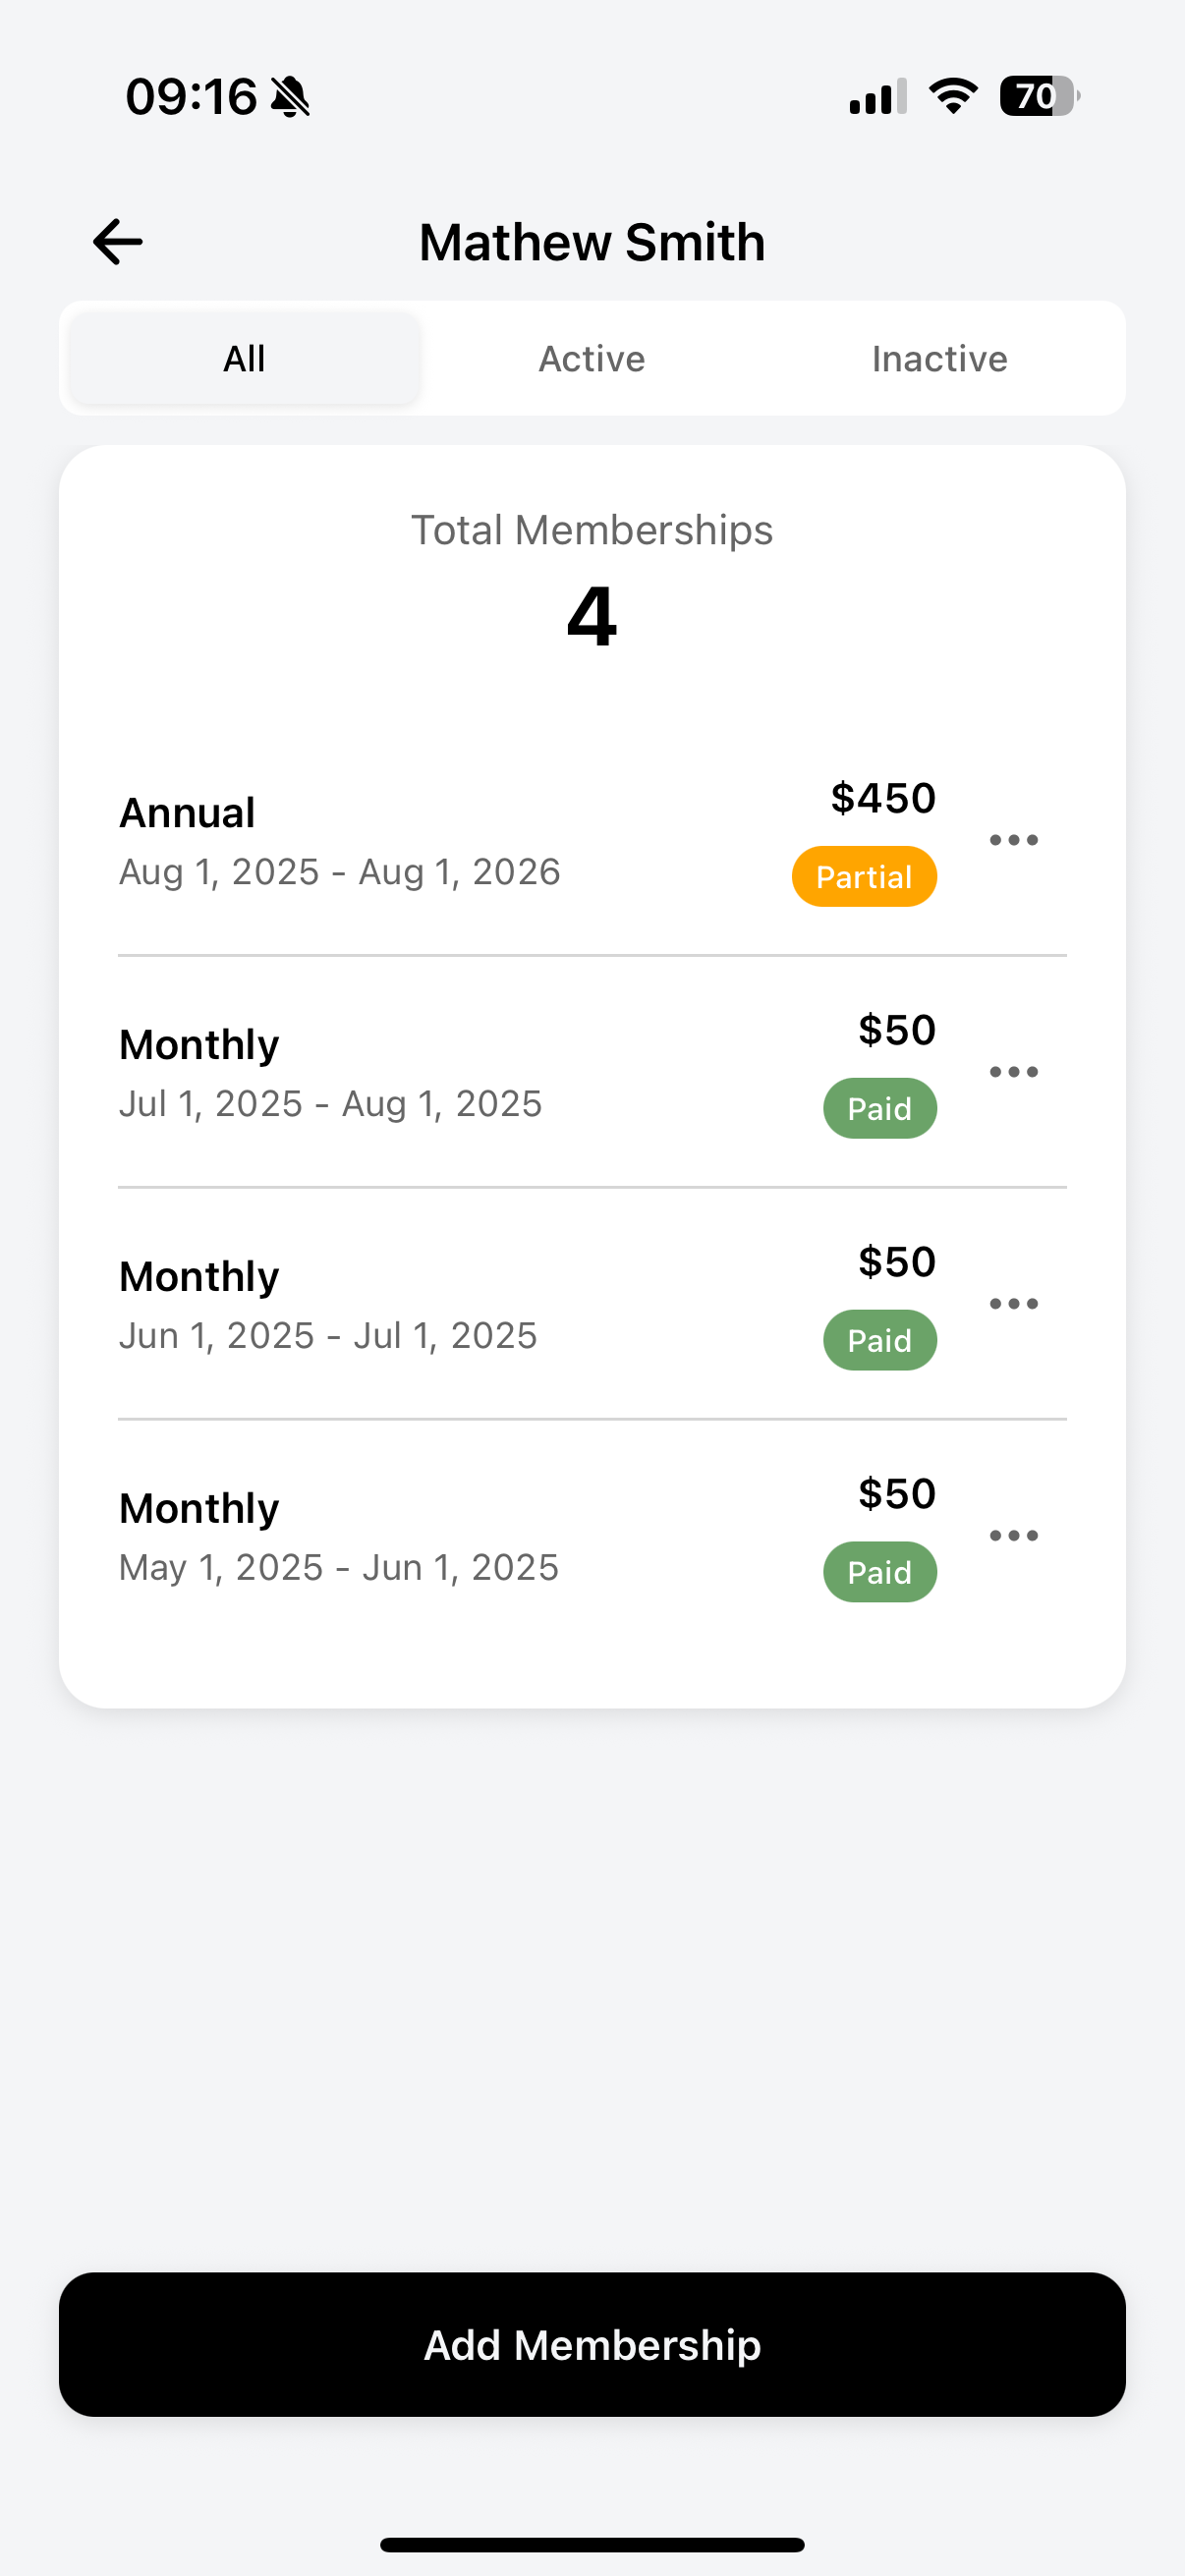Open three-dot menu for Jun 1 Monthly membership
Viewport: 1185px width, 2576px height.
[x=1013, y=1304]
